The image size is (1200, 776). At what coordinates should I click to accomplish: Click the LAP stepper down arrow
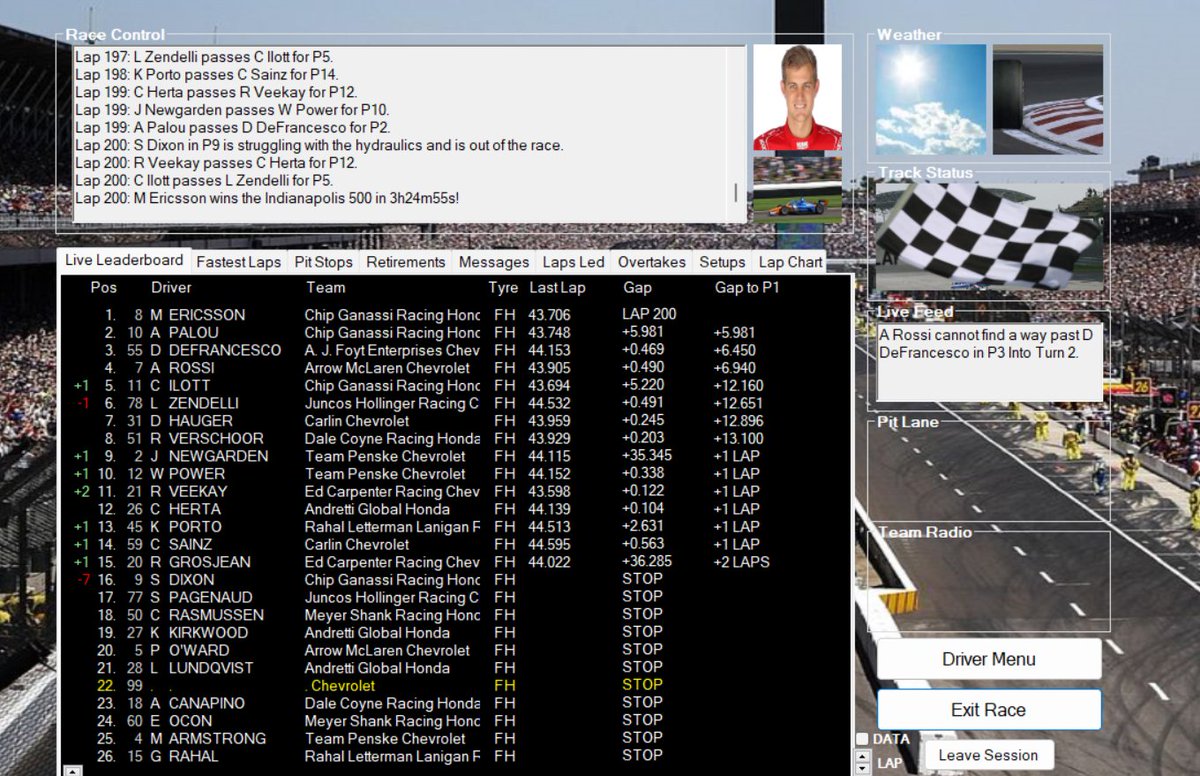[864, 769]
